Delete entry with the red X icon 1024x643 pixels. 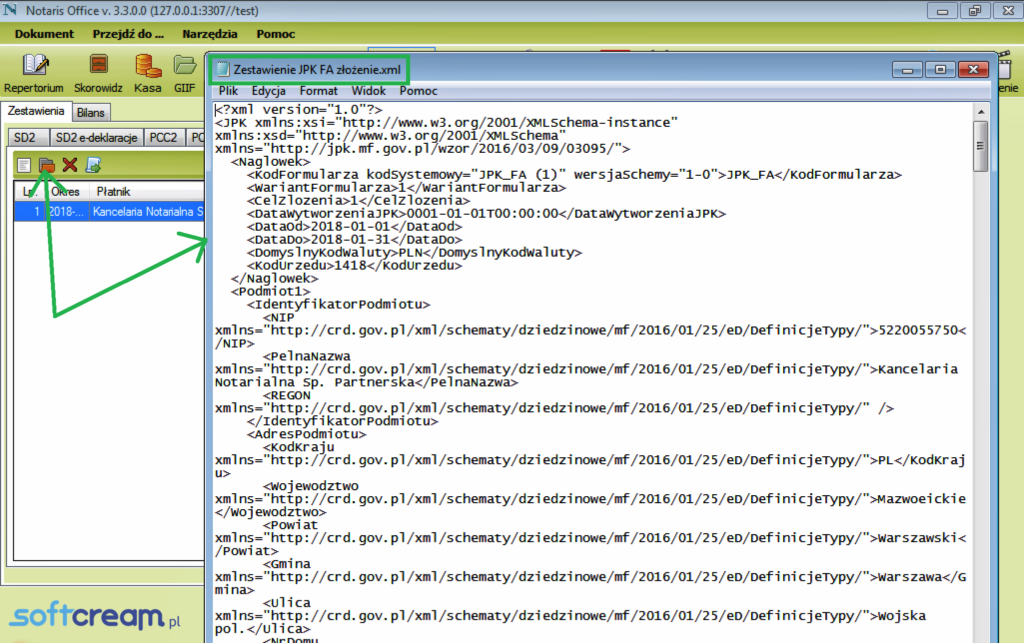(x=70, y=165)
